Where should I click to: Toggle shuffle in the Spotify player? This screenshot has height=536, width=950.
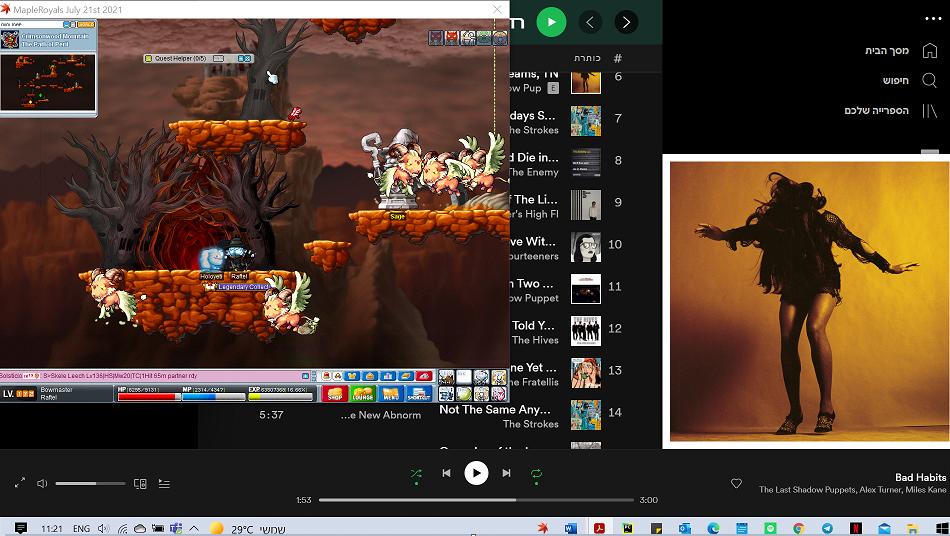416,474
